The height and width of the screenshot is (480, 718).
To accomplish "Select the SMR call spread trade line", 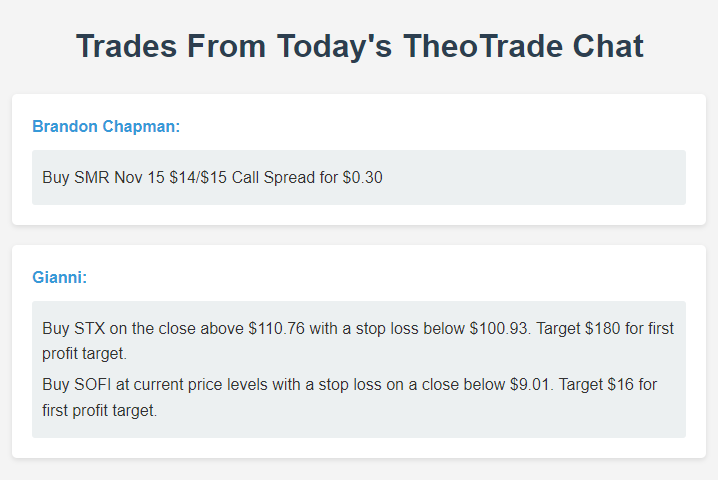I will [212, 178].
